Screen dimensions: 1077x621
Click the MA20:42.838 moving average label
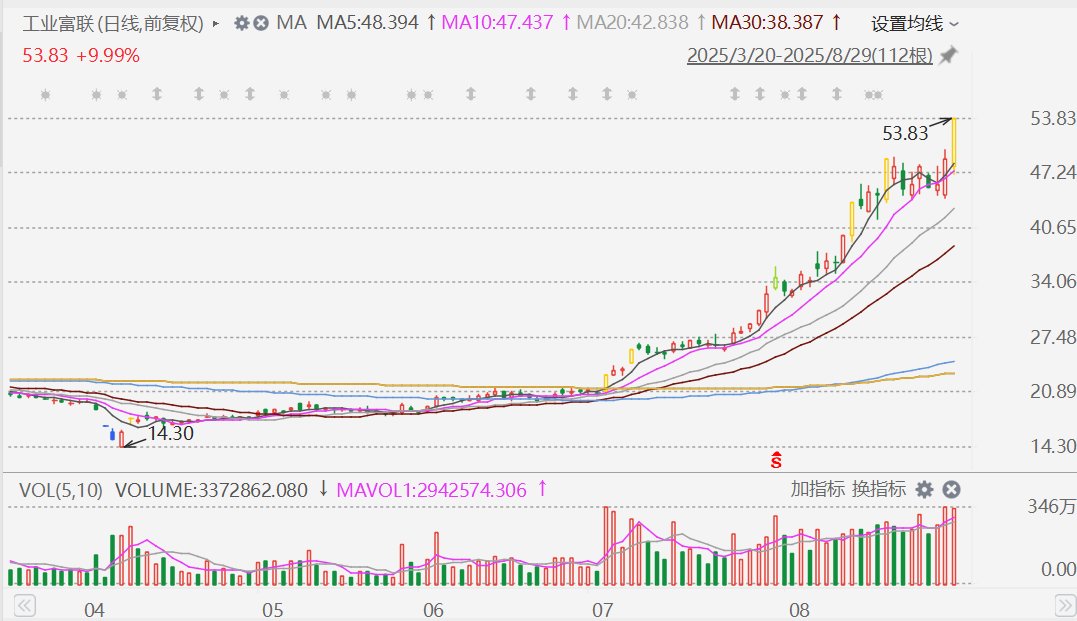pos(632,23)
